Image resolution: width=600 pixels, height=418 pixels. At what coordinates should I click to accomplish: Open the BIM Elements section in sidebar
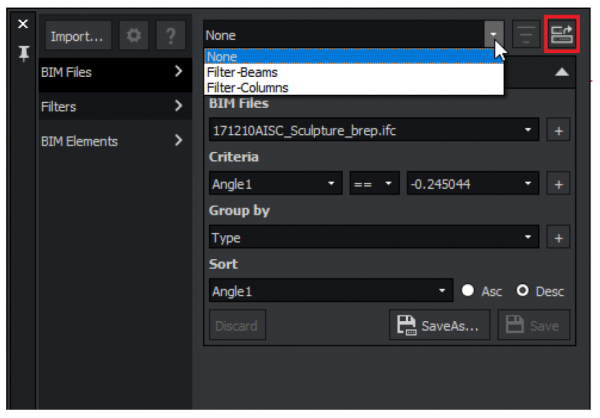coord(112,141)
